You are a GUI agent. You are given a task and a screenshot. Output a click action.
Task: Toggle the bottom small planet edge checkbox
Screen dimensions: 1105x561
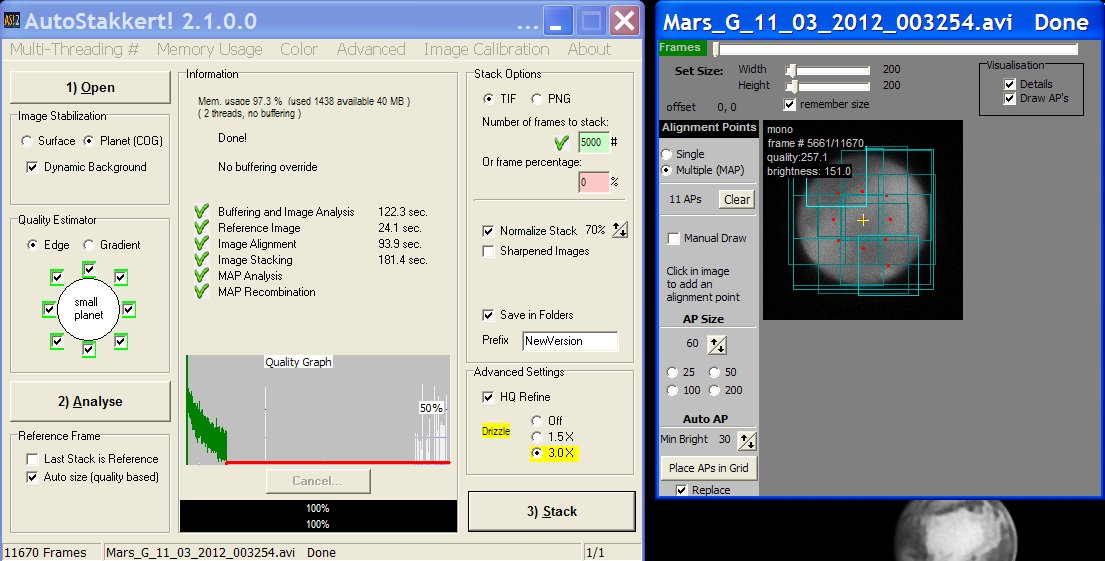pyautogui.click(x=89, y=349)
